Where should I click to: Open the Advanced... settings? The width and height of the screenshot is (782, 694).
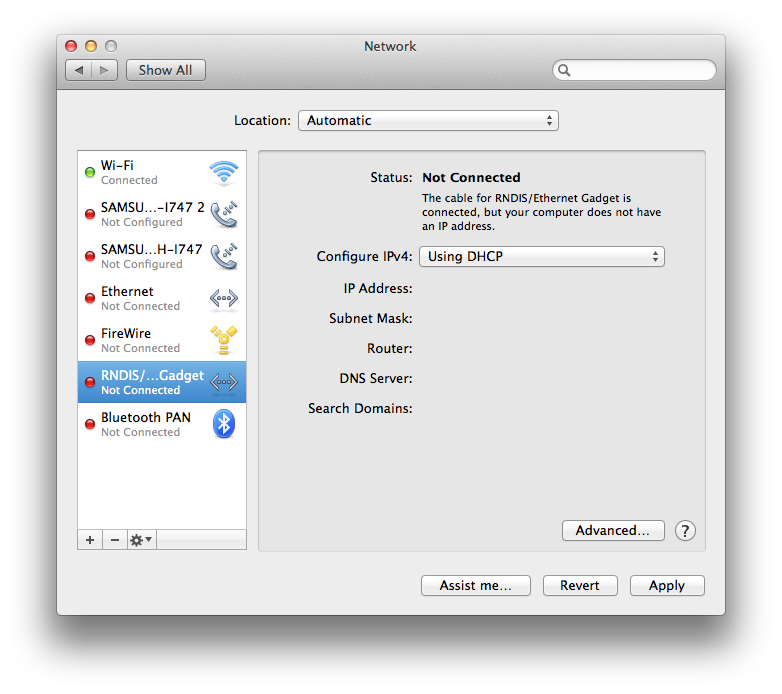(613, 530)
